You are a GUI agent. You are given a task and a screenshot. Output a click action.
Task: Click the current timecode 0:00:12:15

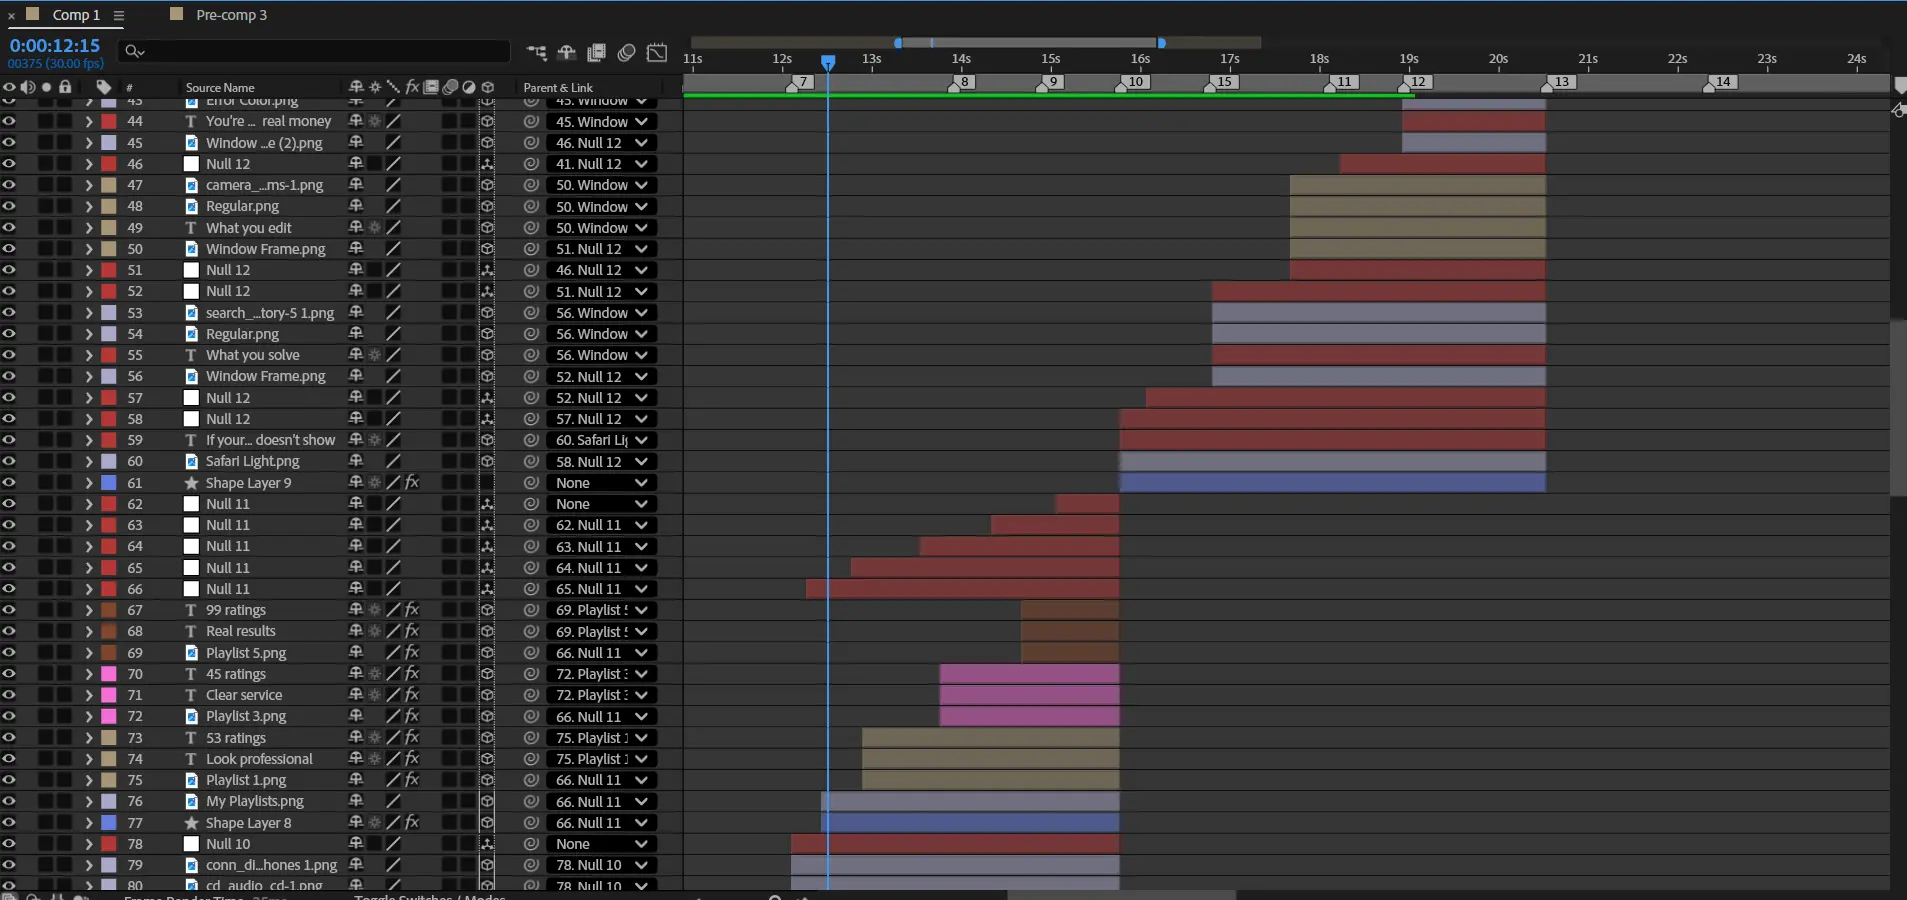[x=55, y=45]
